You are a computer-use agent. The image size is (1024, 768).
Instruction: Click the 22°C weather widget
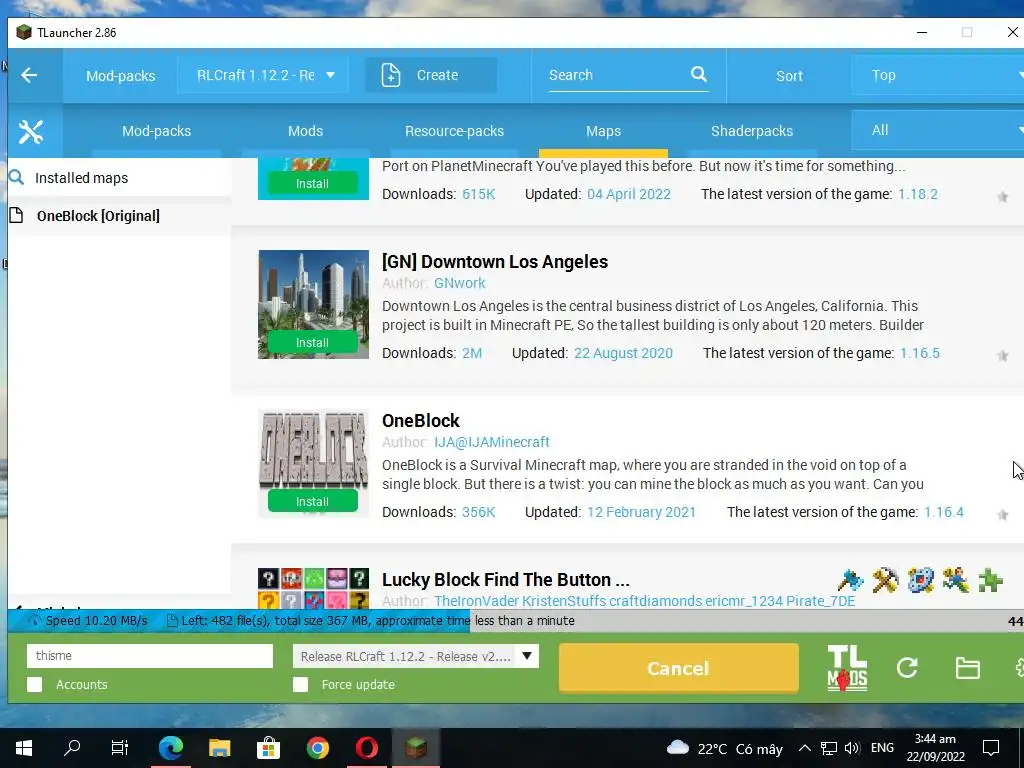[724, 748]
